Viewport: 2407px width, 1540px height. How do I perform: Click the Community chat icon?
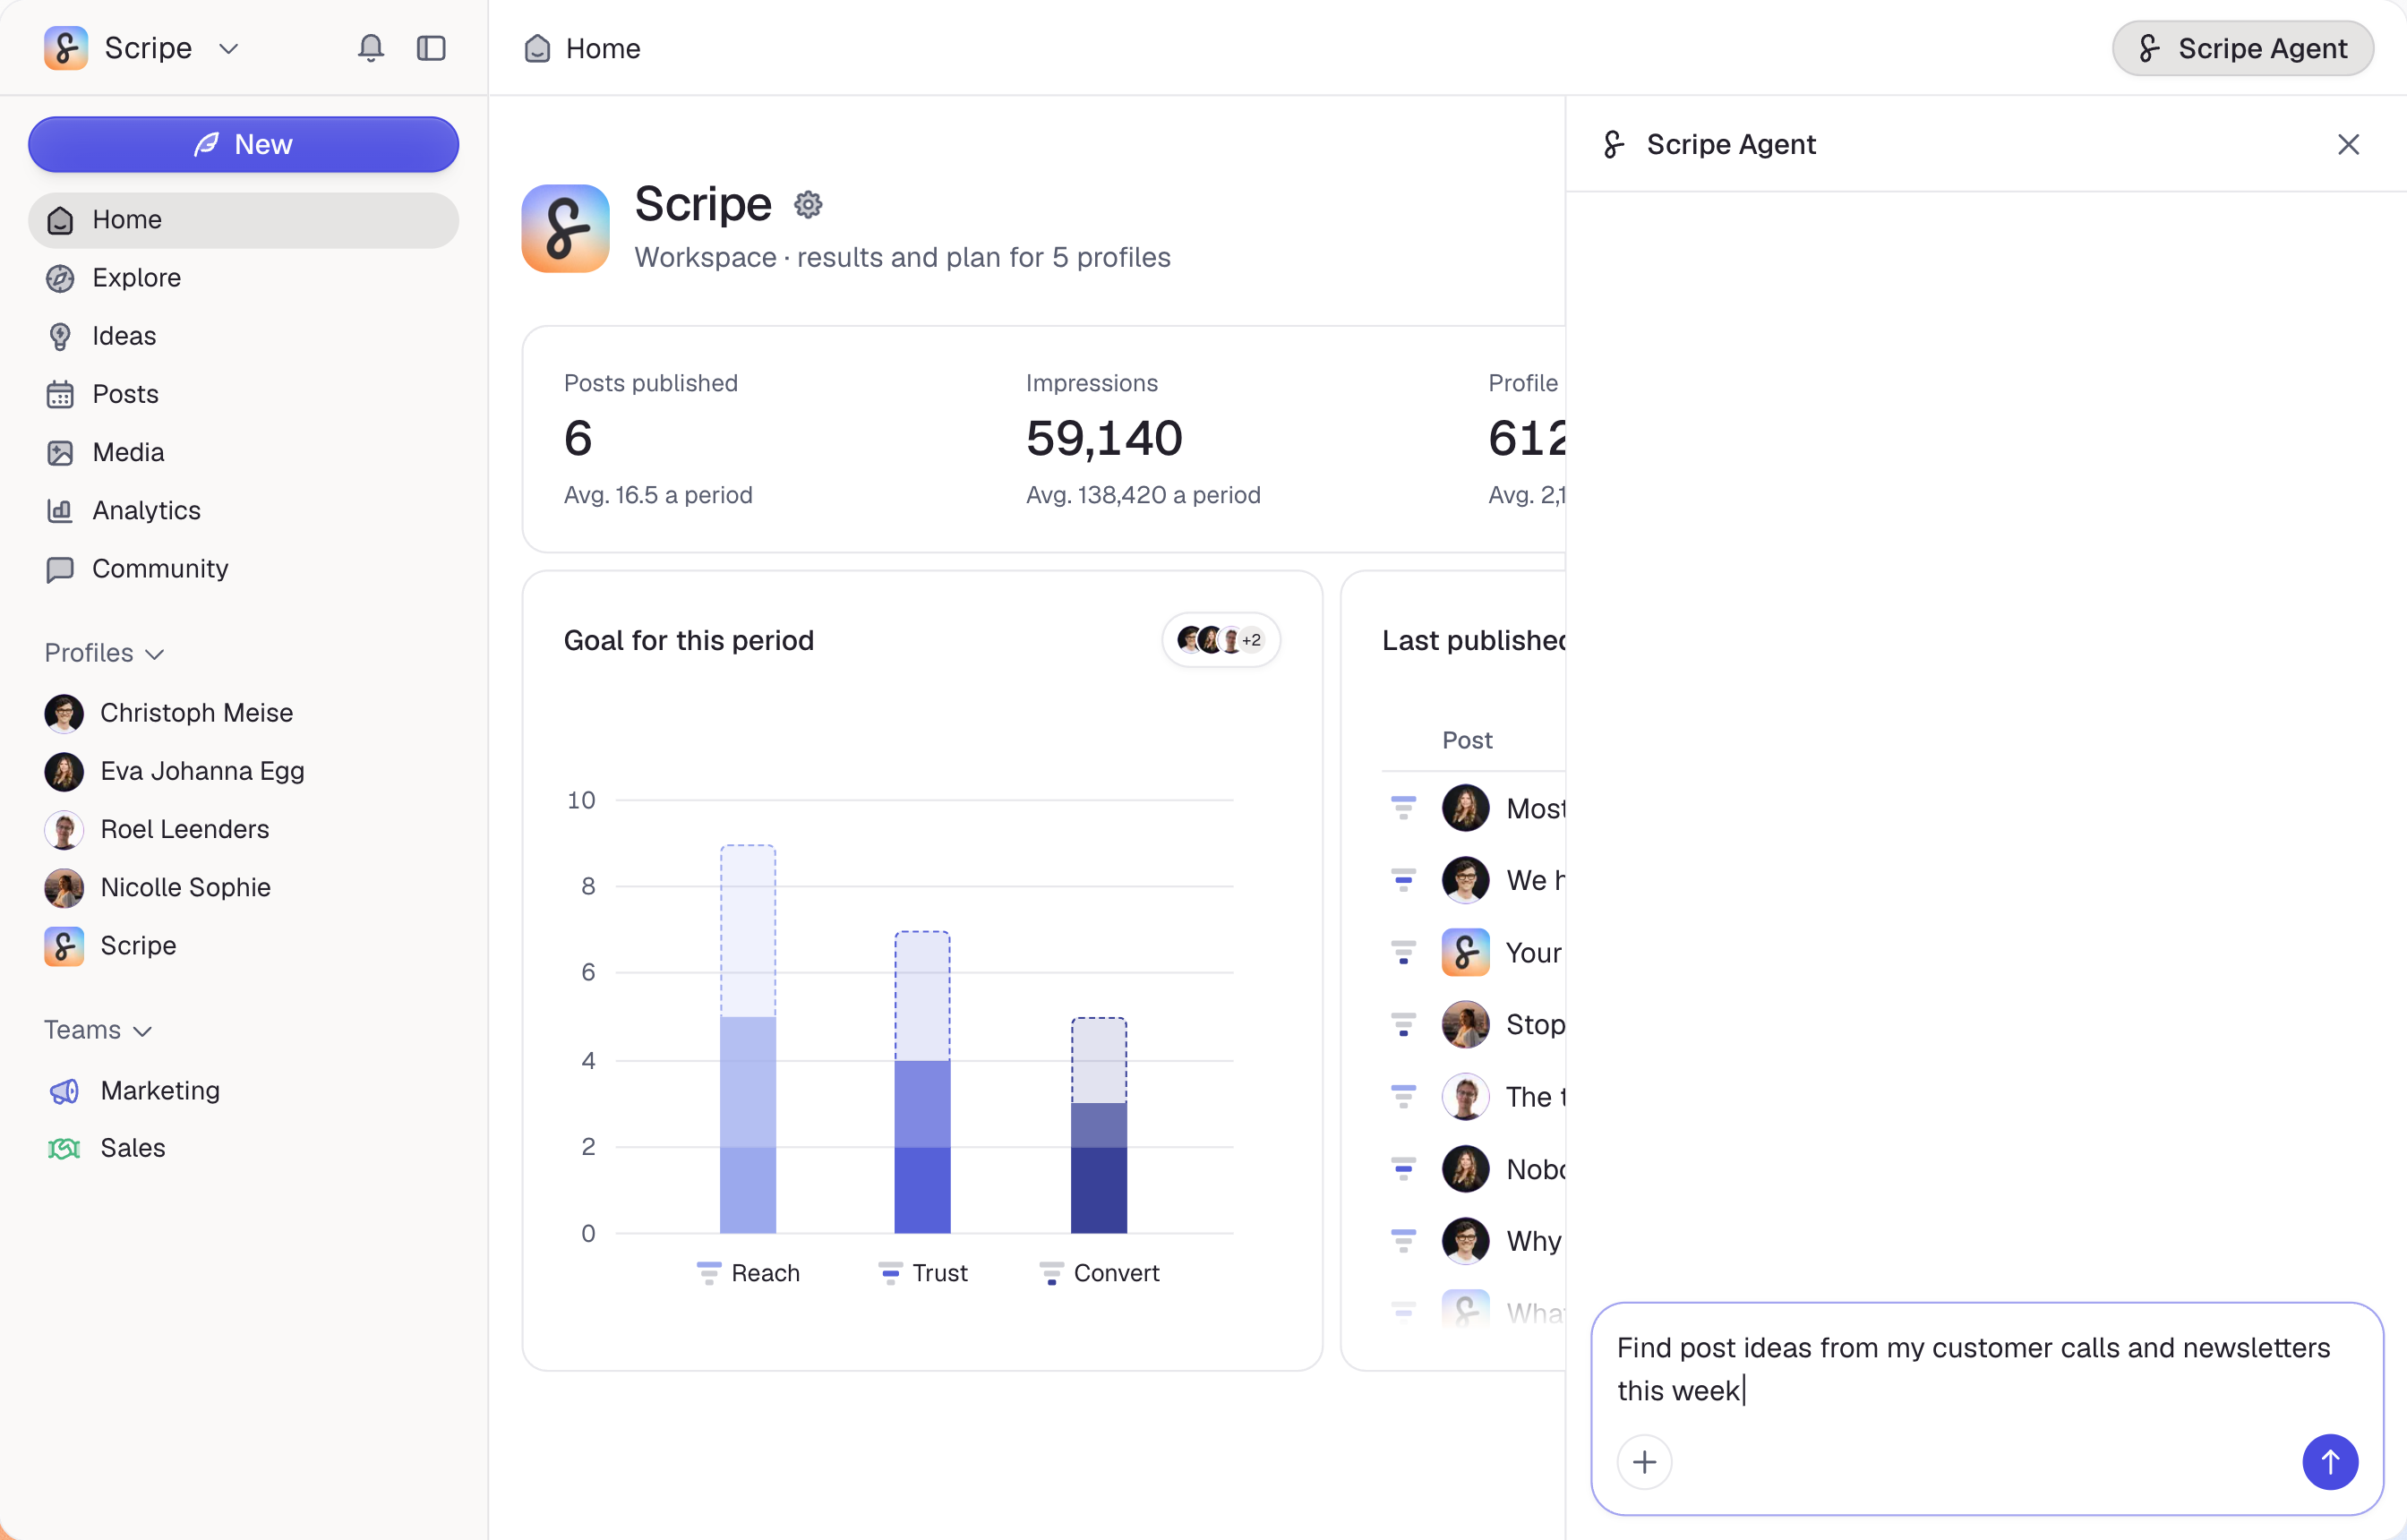pyautogui.click(x=60, y=569)
